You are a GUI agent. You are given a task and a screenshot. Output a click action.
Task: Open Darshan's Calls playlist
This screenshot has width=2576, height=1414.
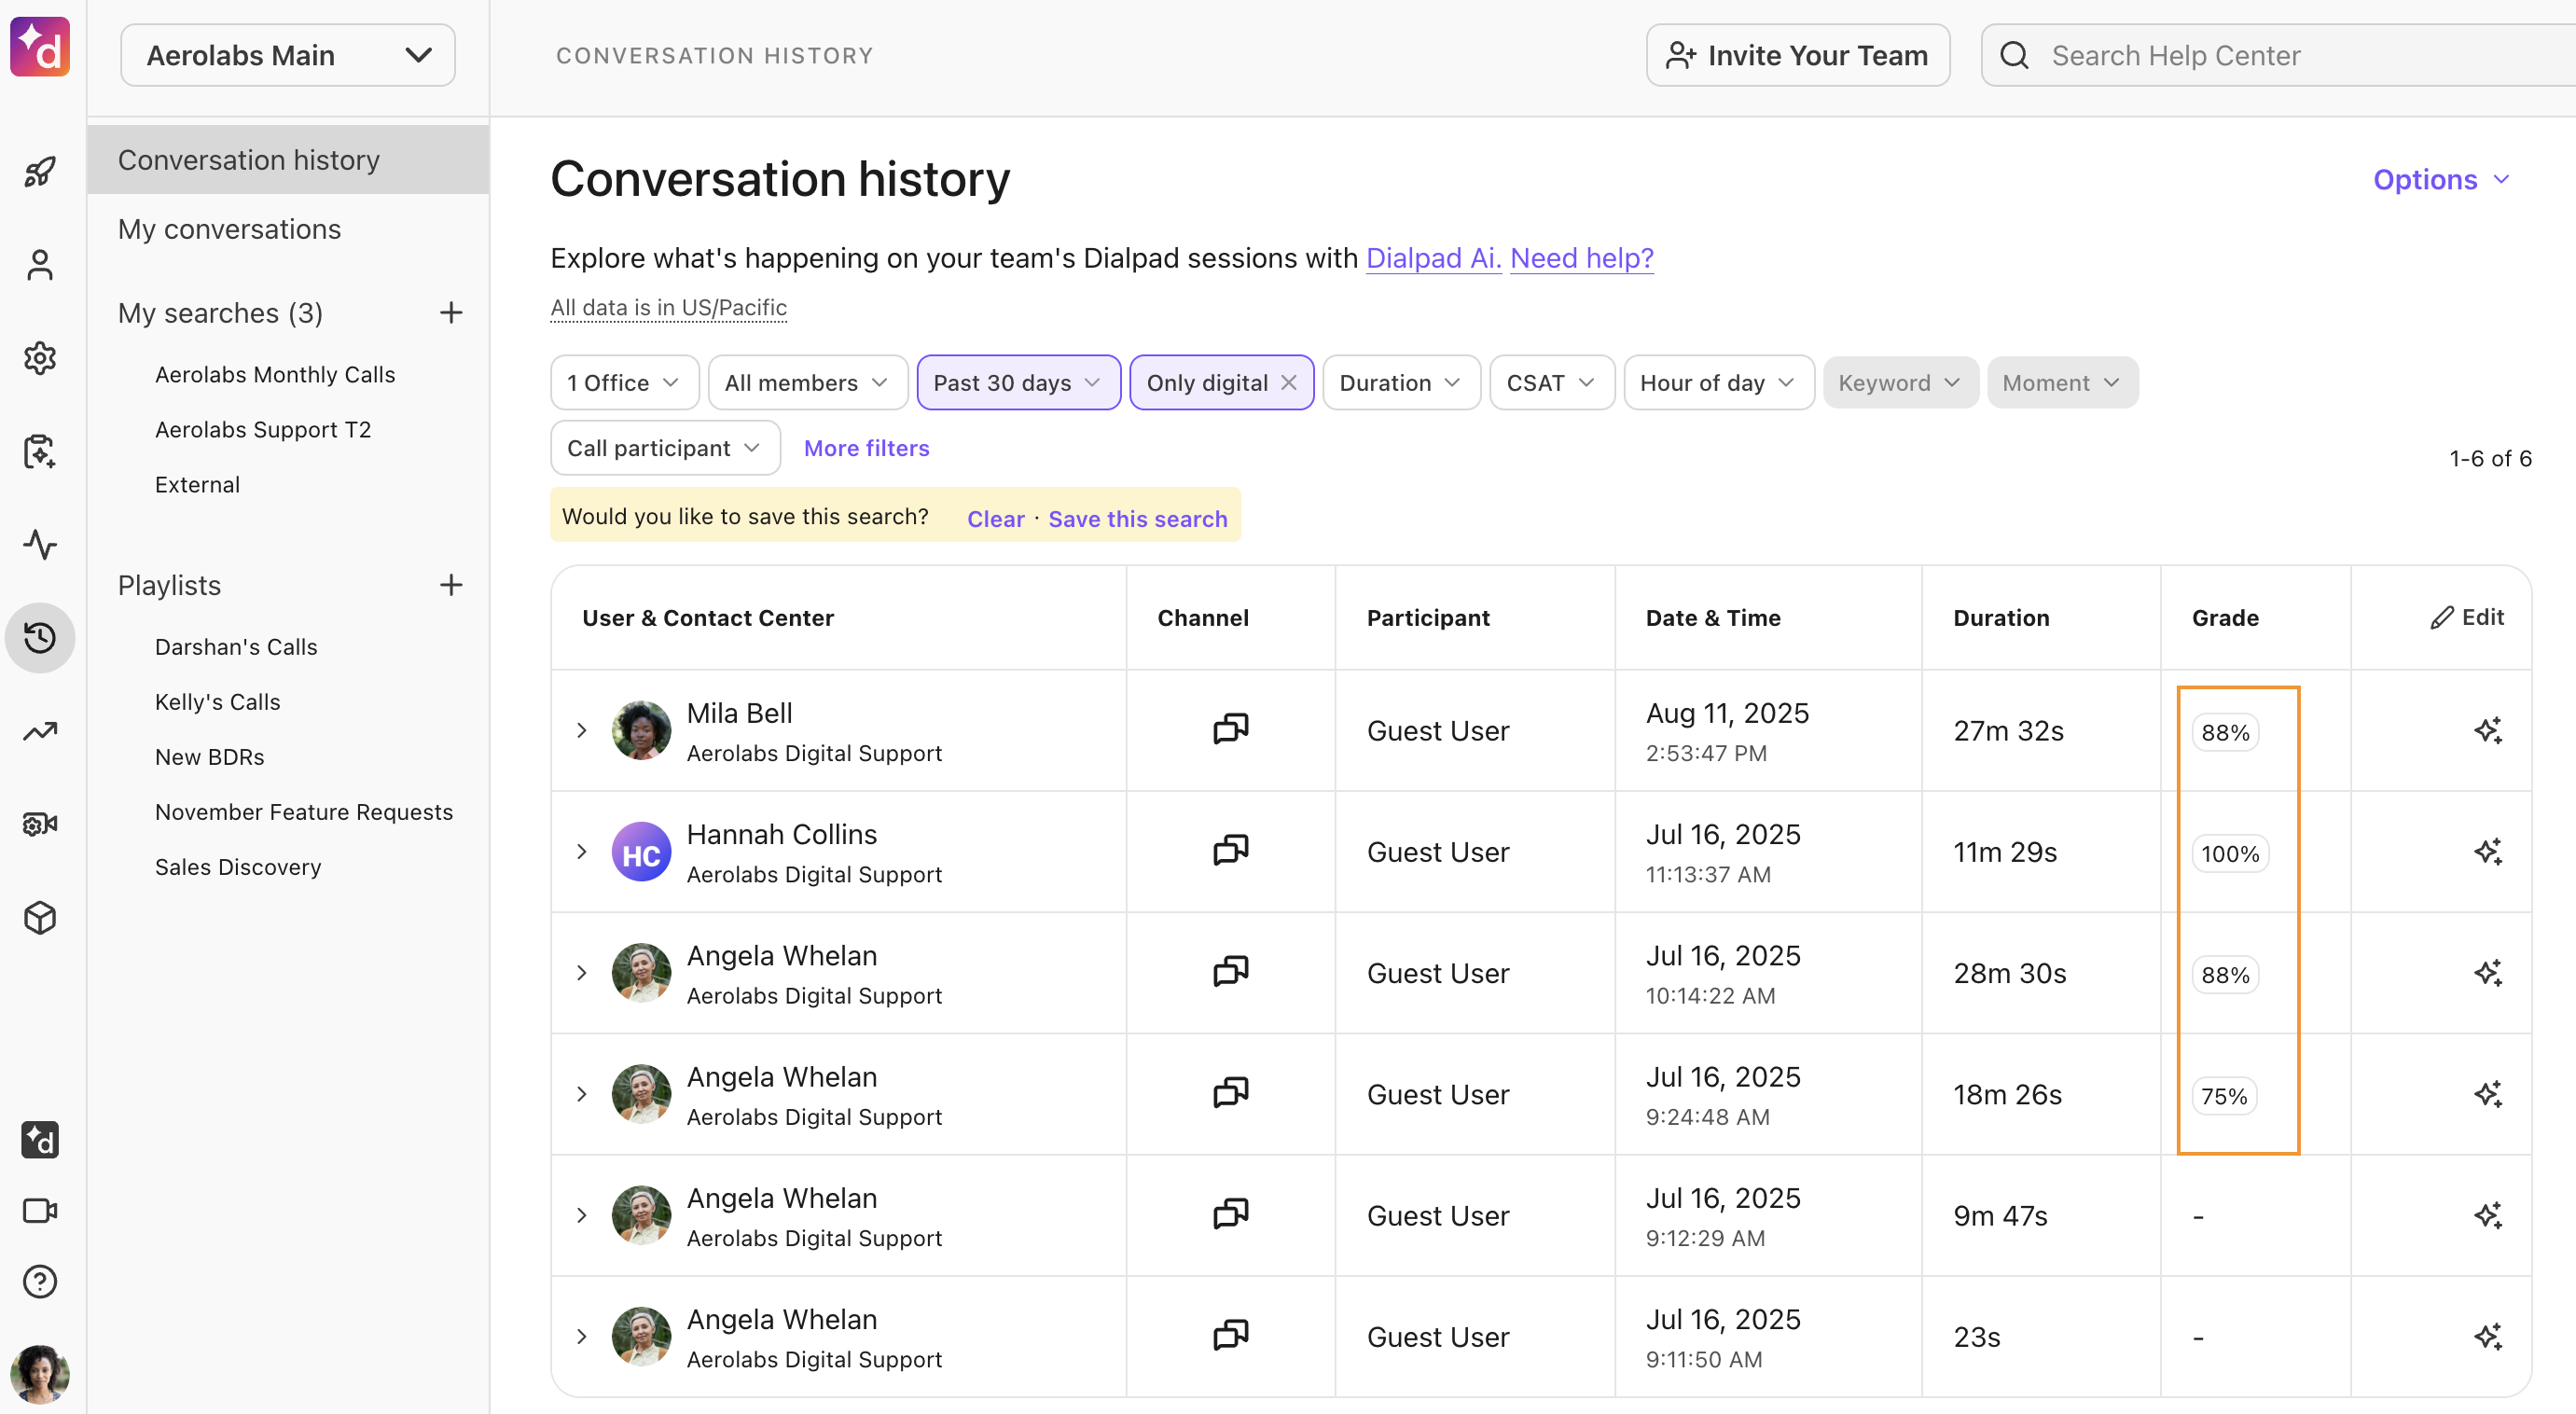pyautogui.click(x=236, y=647)
